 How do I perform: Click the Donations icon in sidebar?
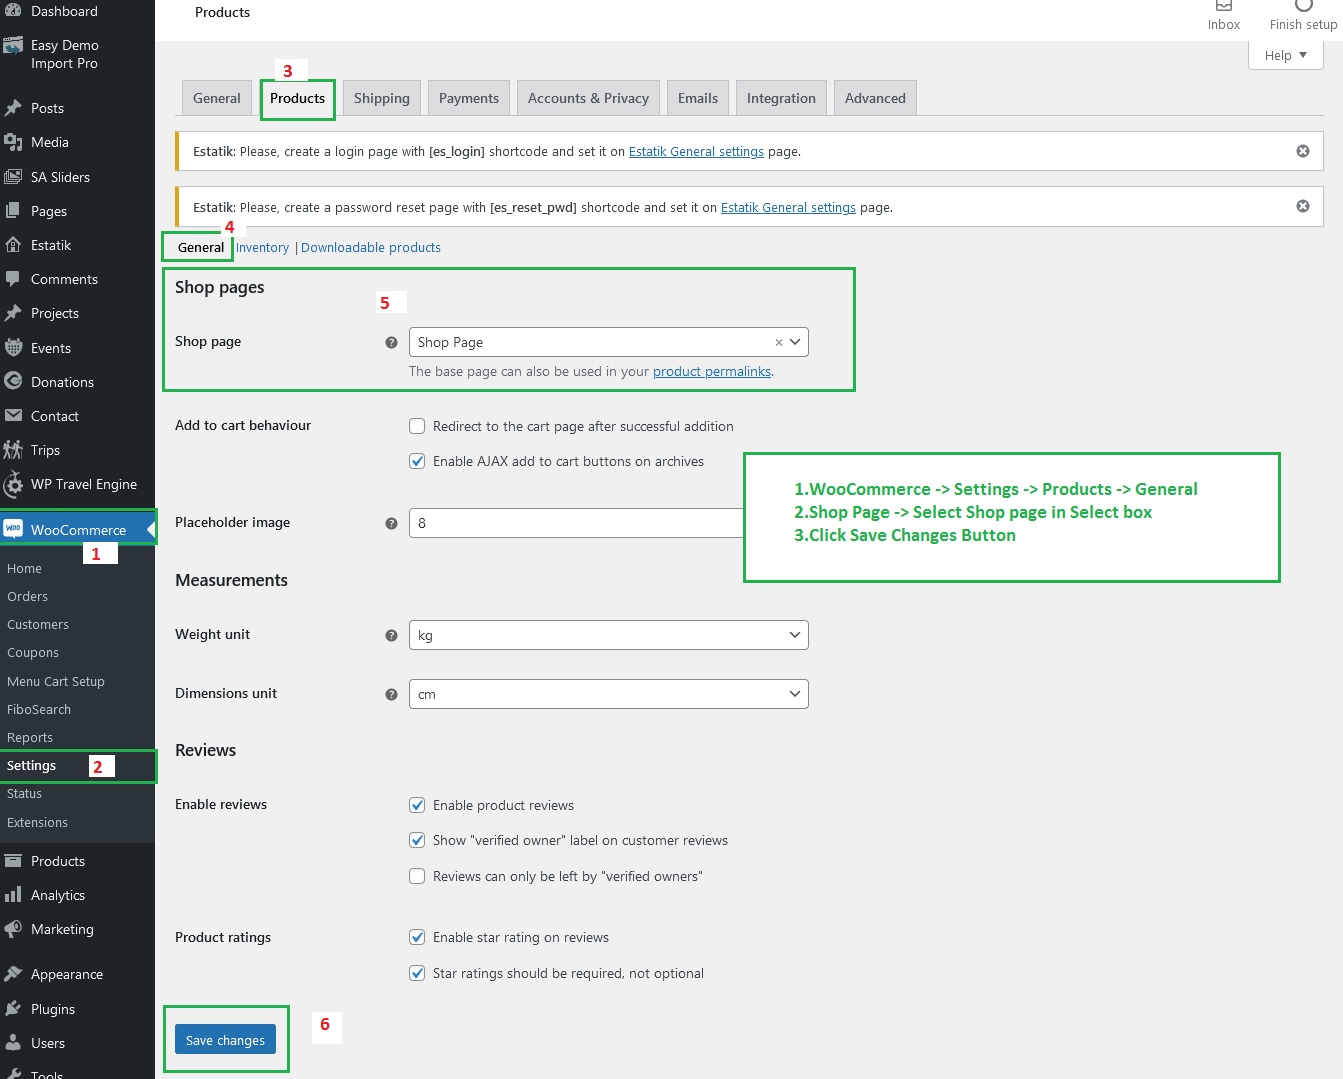coord(13,382)
